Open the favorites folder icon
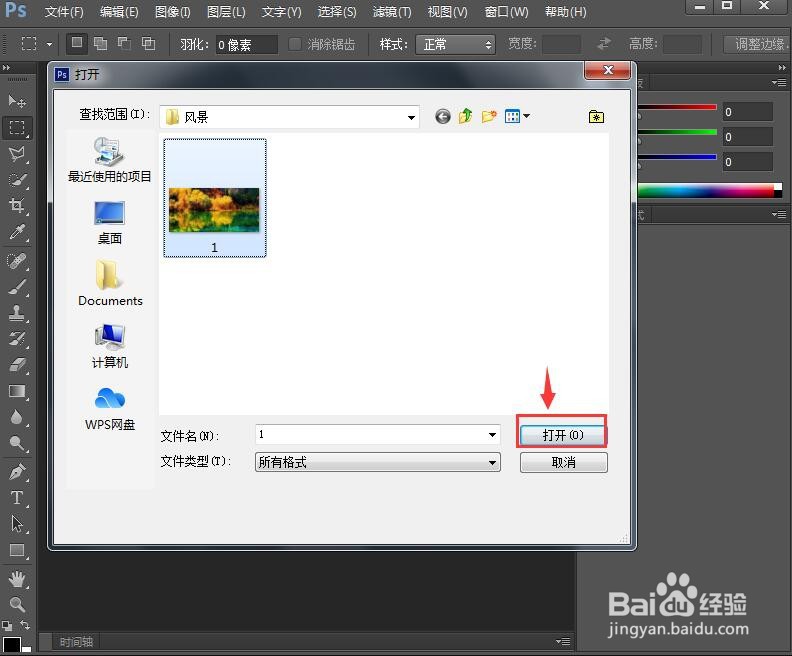Viewport: 792px width, 656px height. 596,117
